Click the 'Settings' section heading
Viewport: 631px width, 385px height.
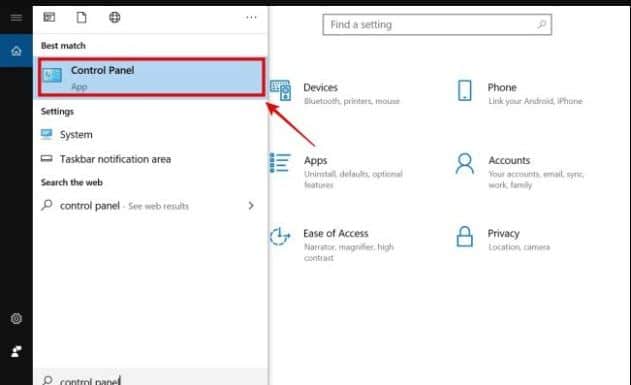[57, 111]
